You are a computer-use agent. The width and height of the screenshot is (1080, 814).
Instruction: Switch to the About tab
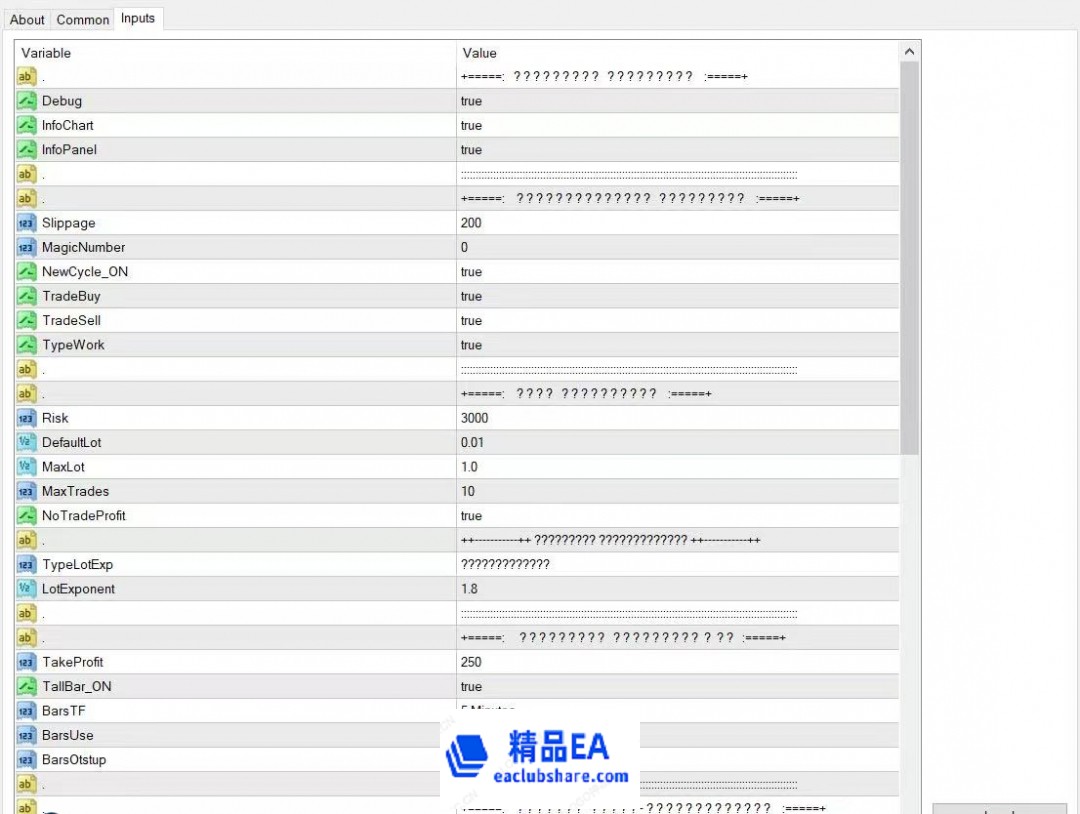click(27, 20)
